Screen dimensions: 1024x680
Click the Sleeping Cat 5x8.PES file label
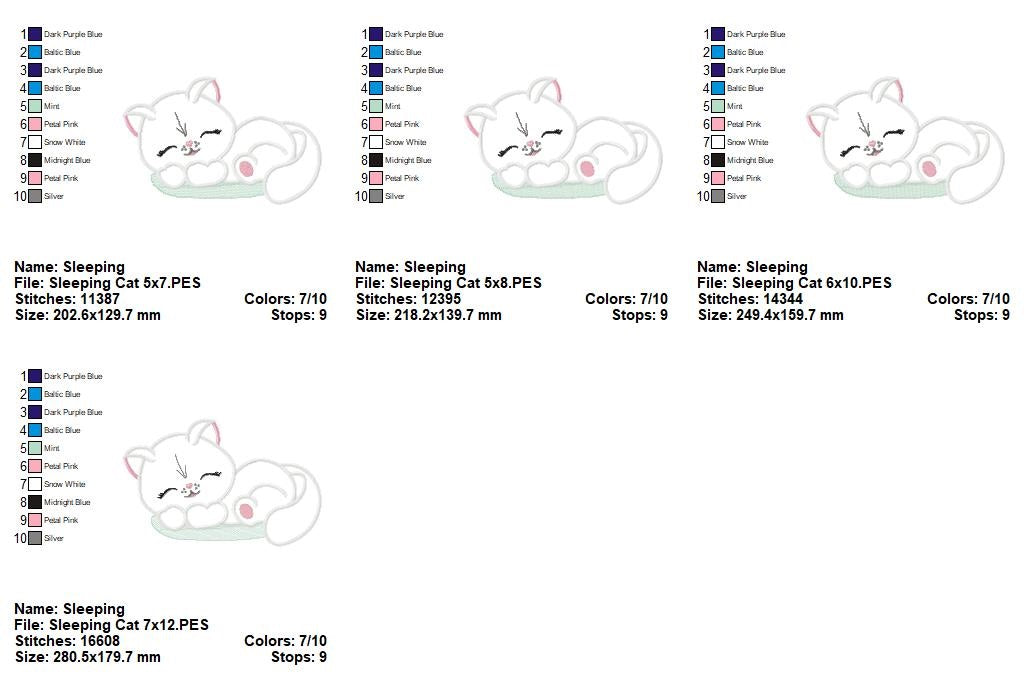(448, 282)
